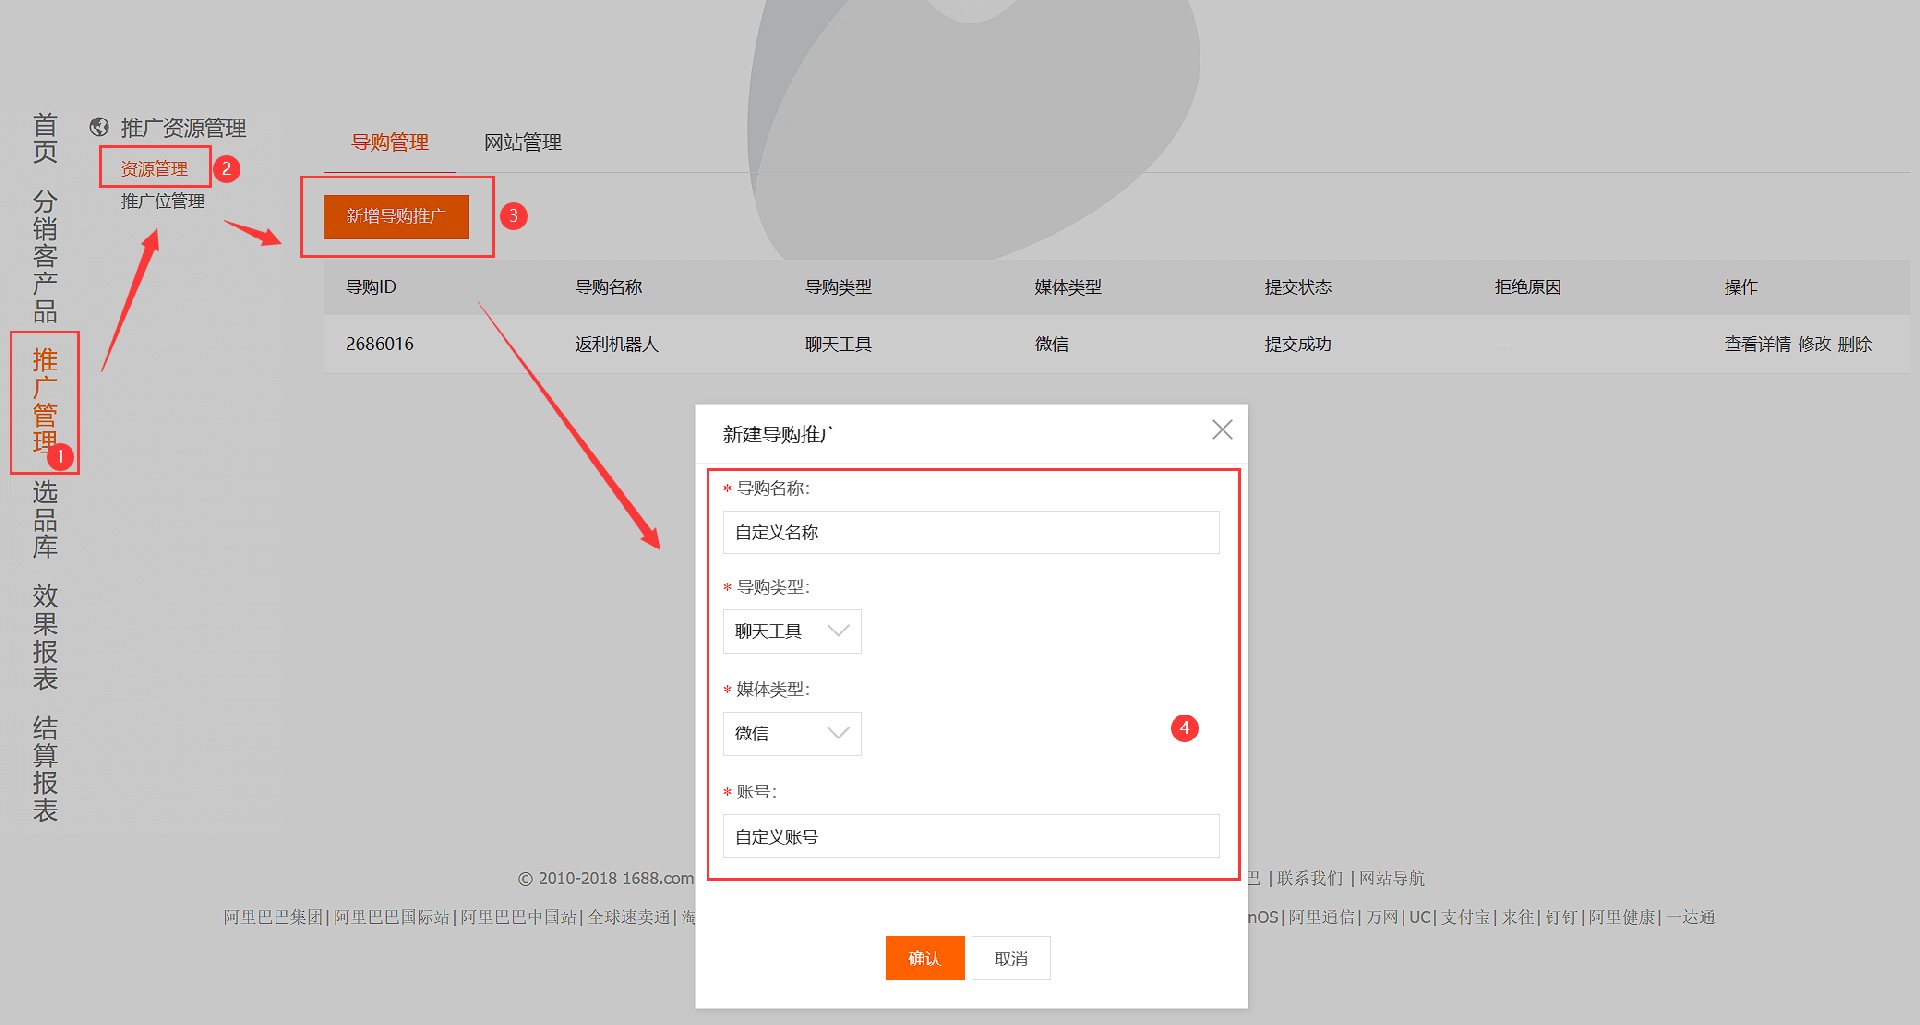Click the 新增导购推广 button
Viewport: 1920px width, 1025px height.
(x=396, y=216)
